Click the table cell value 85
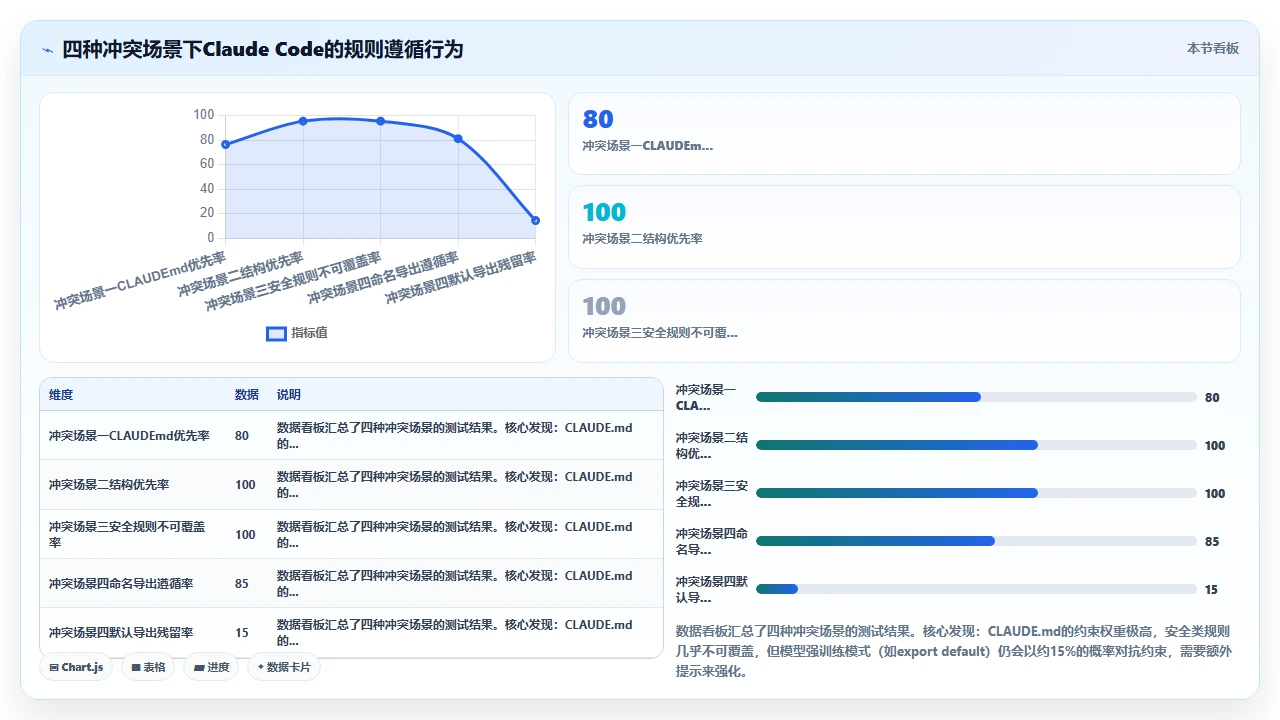Screen dimensions: 1280x720 pyautogui.click(x=242, y=584)
